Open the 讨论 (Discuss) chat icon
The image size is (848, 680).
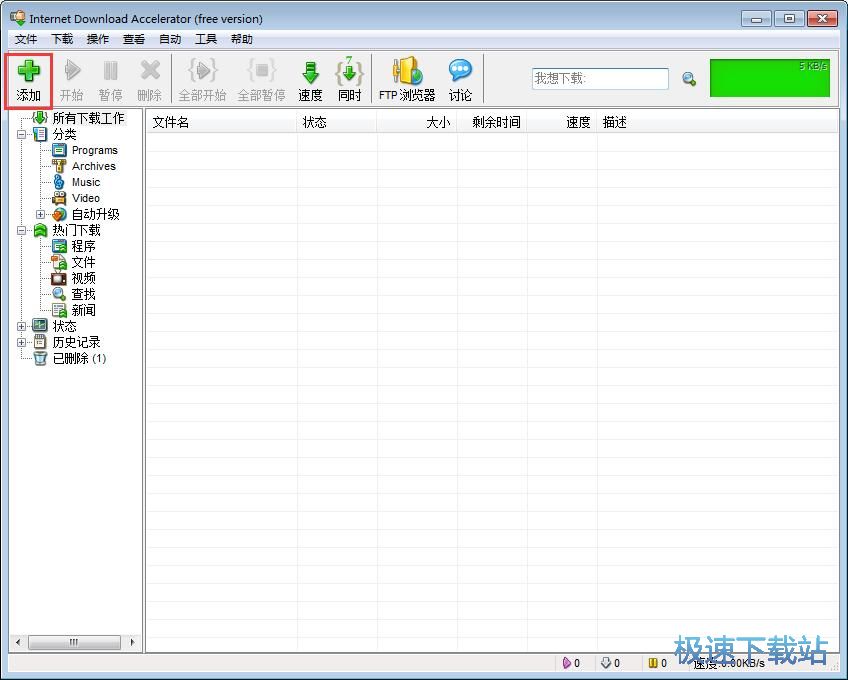[460, 81]
